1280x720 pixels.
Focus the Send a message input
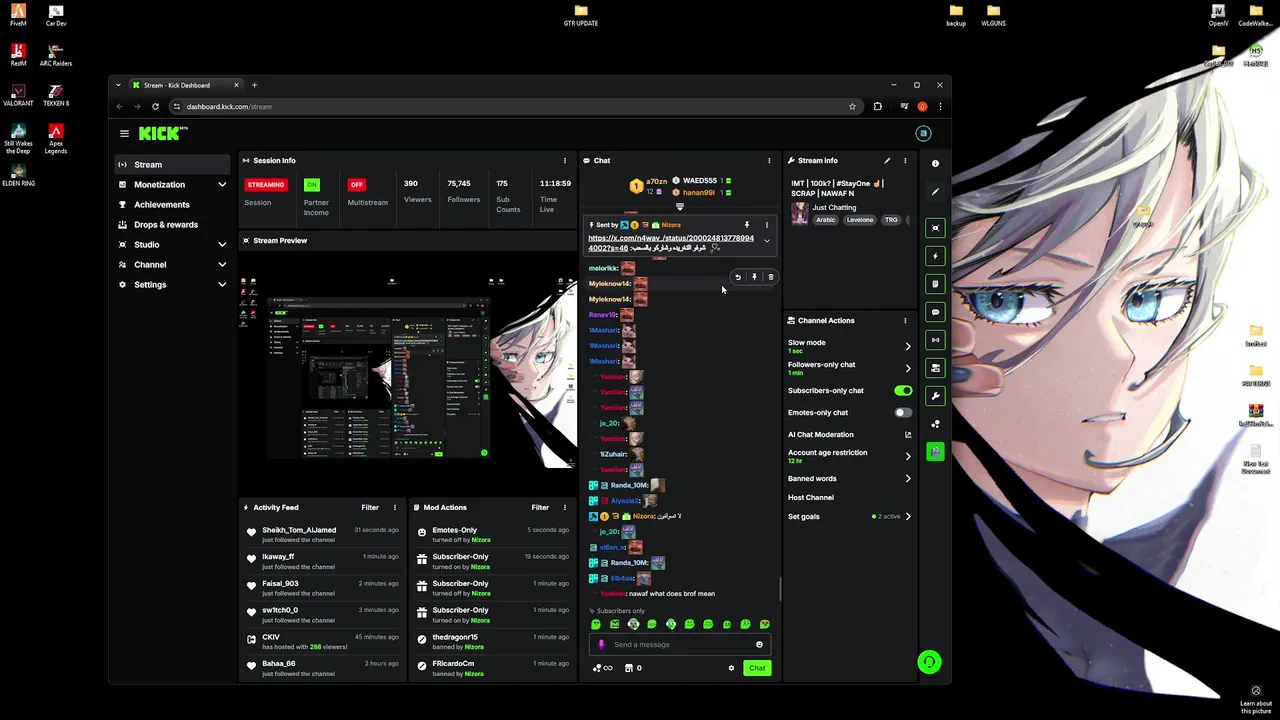680,645
